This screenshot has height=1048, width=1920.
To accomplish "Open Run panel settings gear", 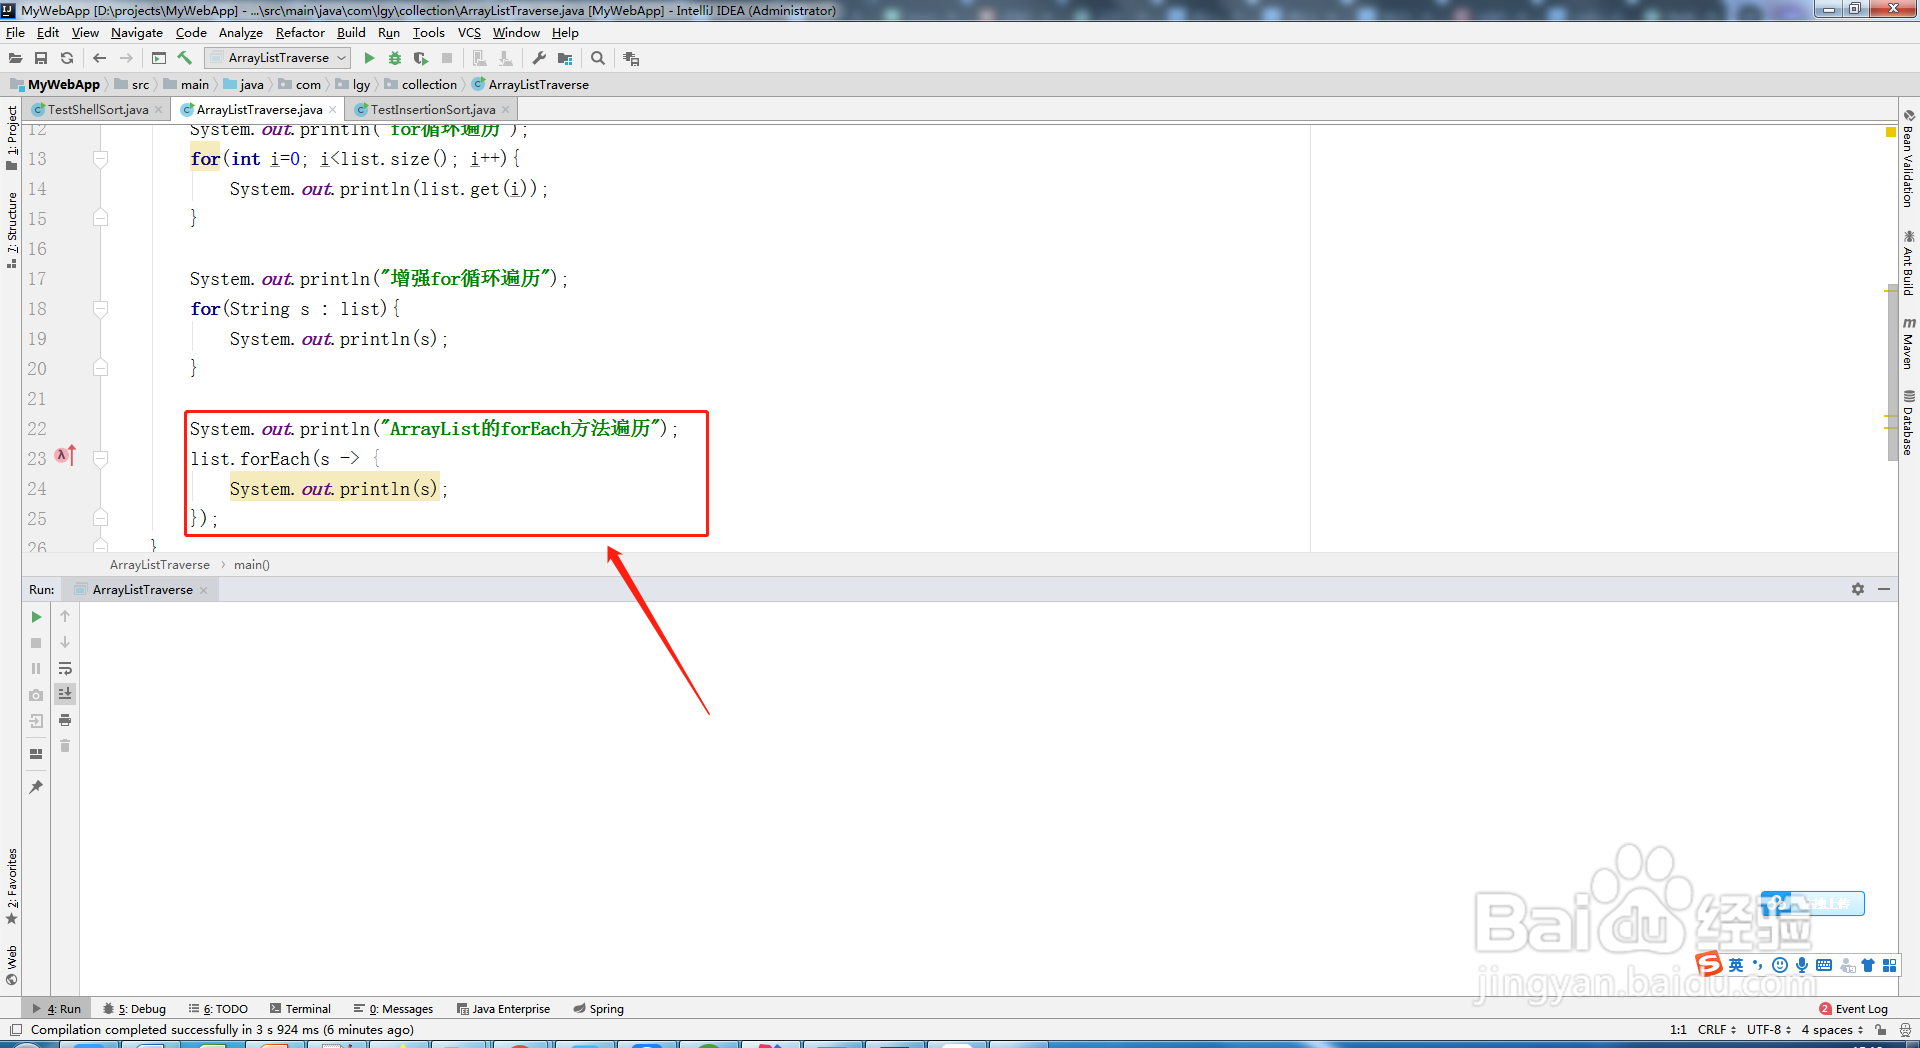I will pyautogui.click(x=1858, y=589).
